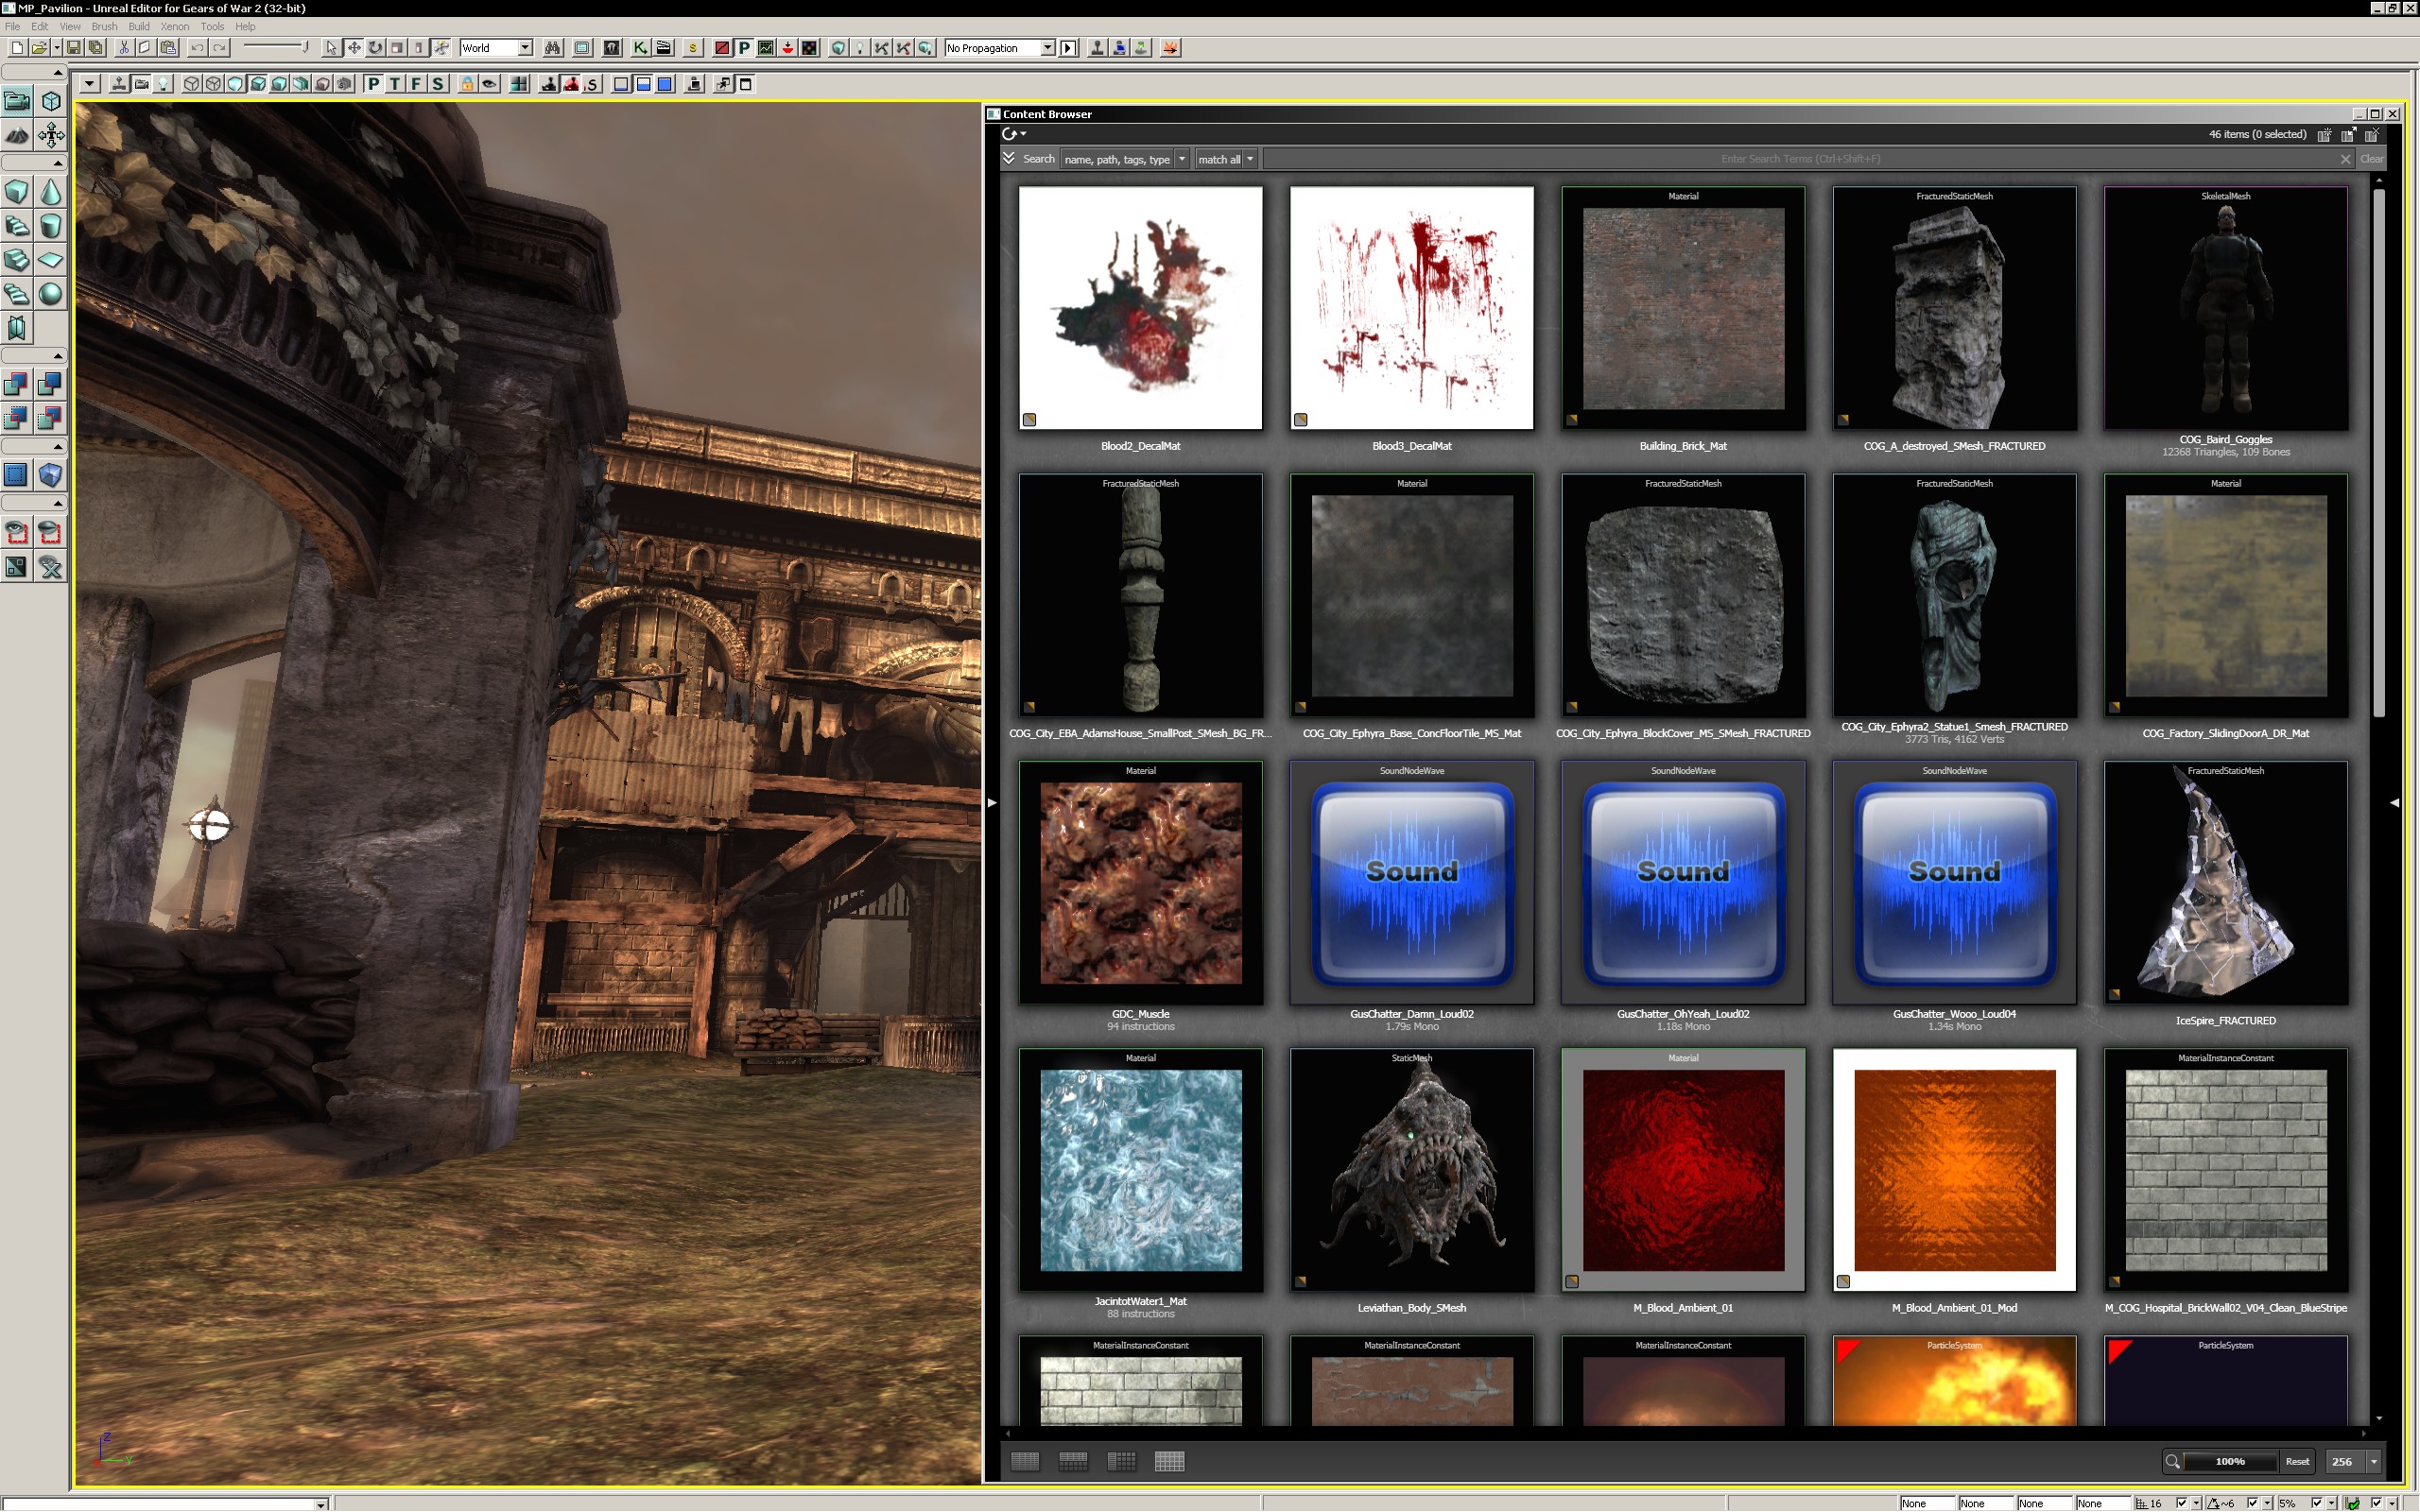
Task: Click the Save map toolbar icon
Action: click(74, 48)
